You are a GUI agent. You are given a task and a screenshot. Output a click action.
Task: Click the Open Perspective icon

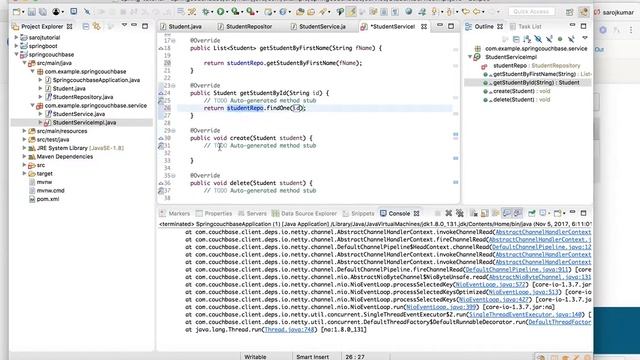(569, 12)
